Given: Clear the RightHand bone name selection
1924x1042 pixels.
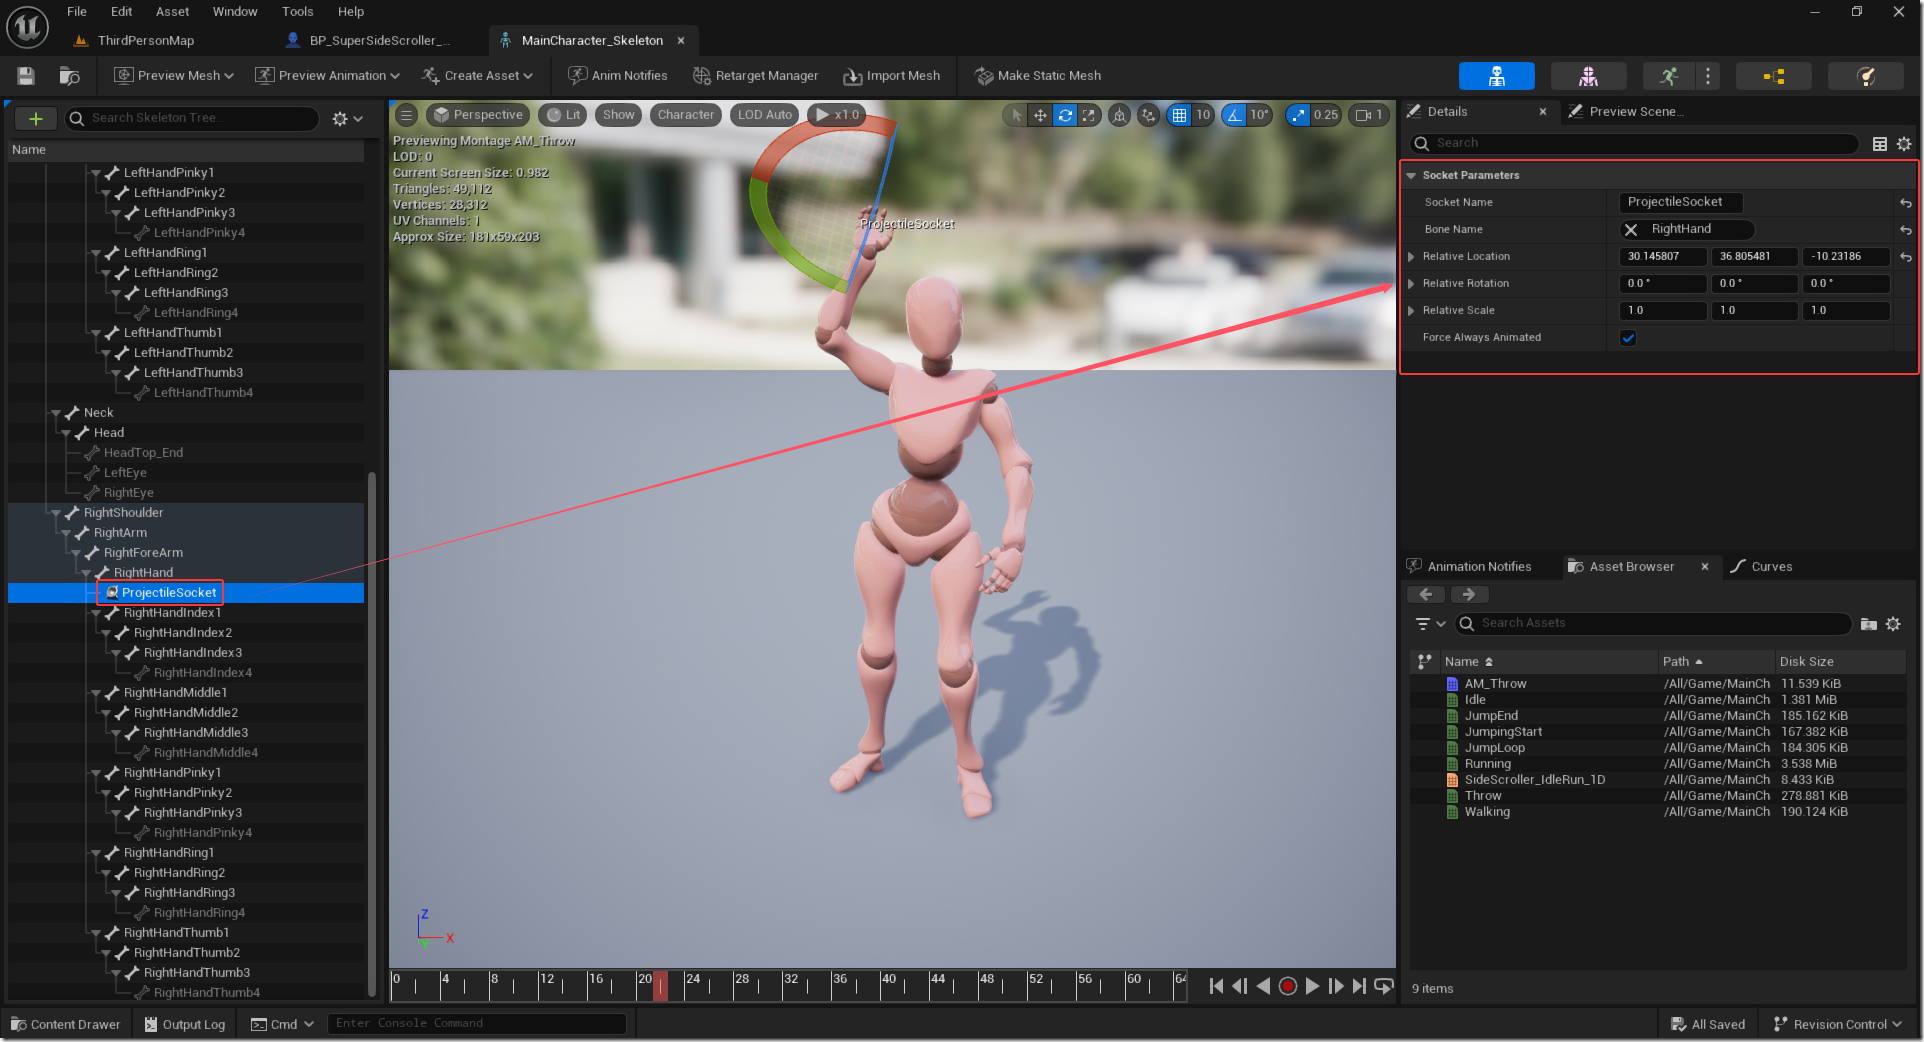Looking at the screenshot, I should pyautogui.click(x=1631, y=230).
